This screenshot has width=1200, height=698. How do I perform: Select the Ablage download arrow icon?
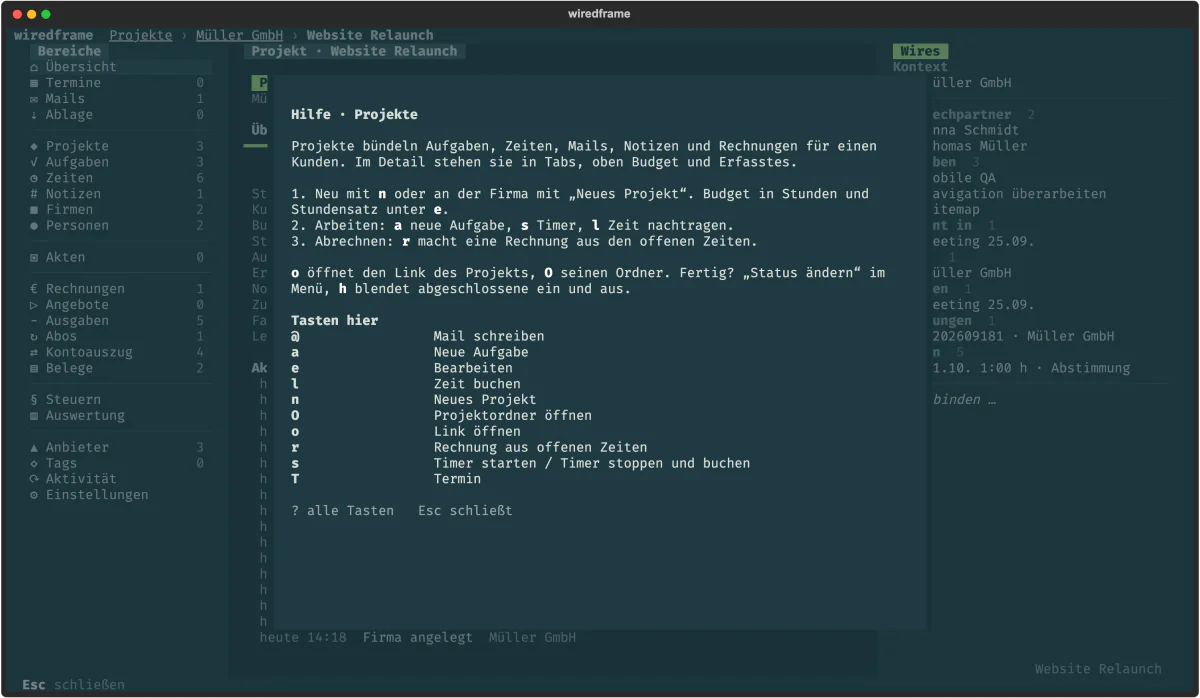(35, 115)
